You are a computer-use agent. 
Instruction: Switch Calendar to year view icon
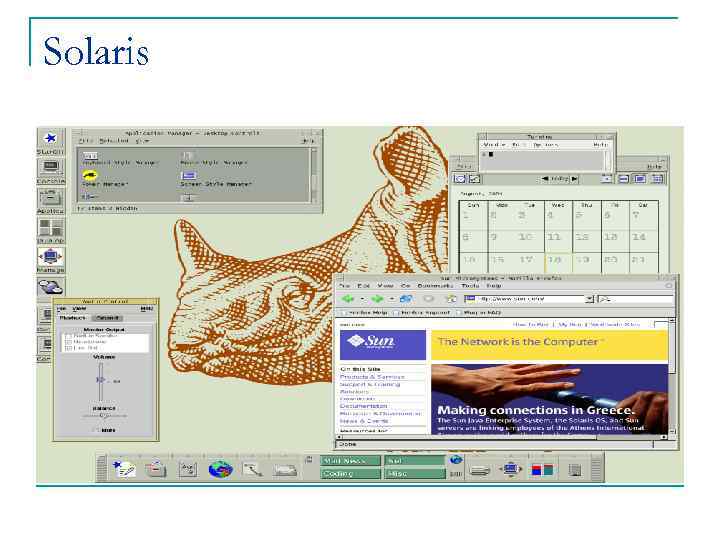point(657,179)
